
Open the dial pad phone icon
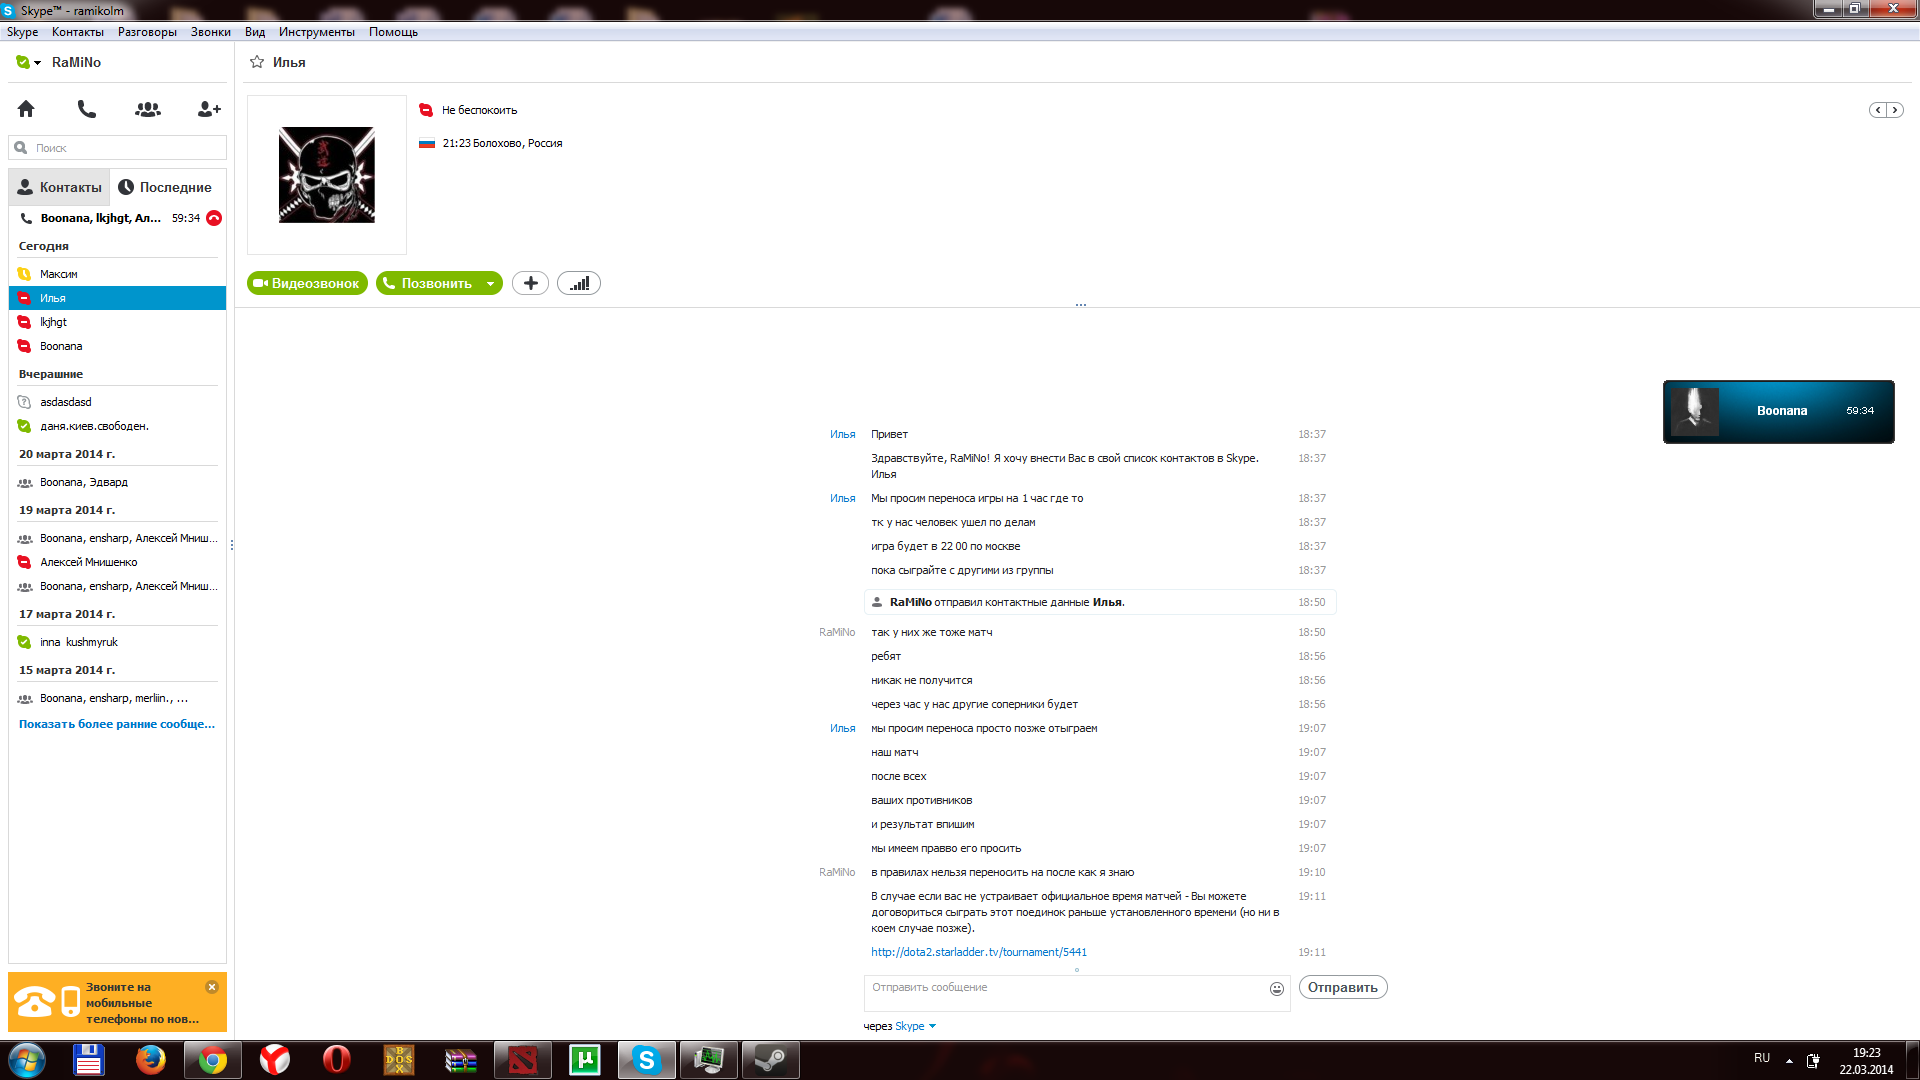point(87,109)
